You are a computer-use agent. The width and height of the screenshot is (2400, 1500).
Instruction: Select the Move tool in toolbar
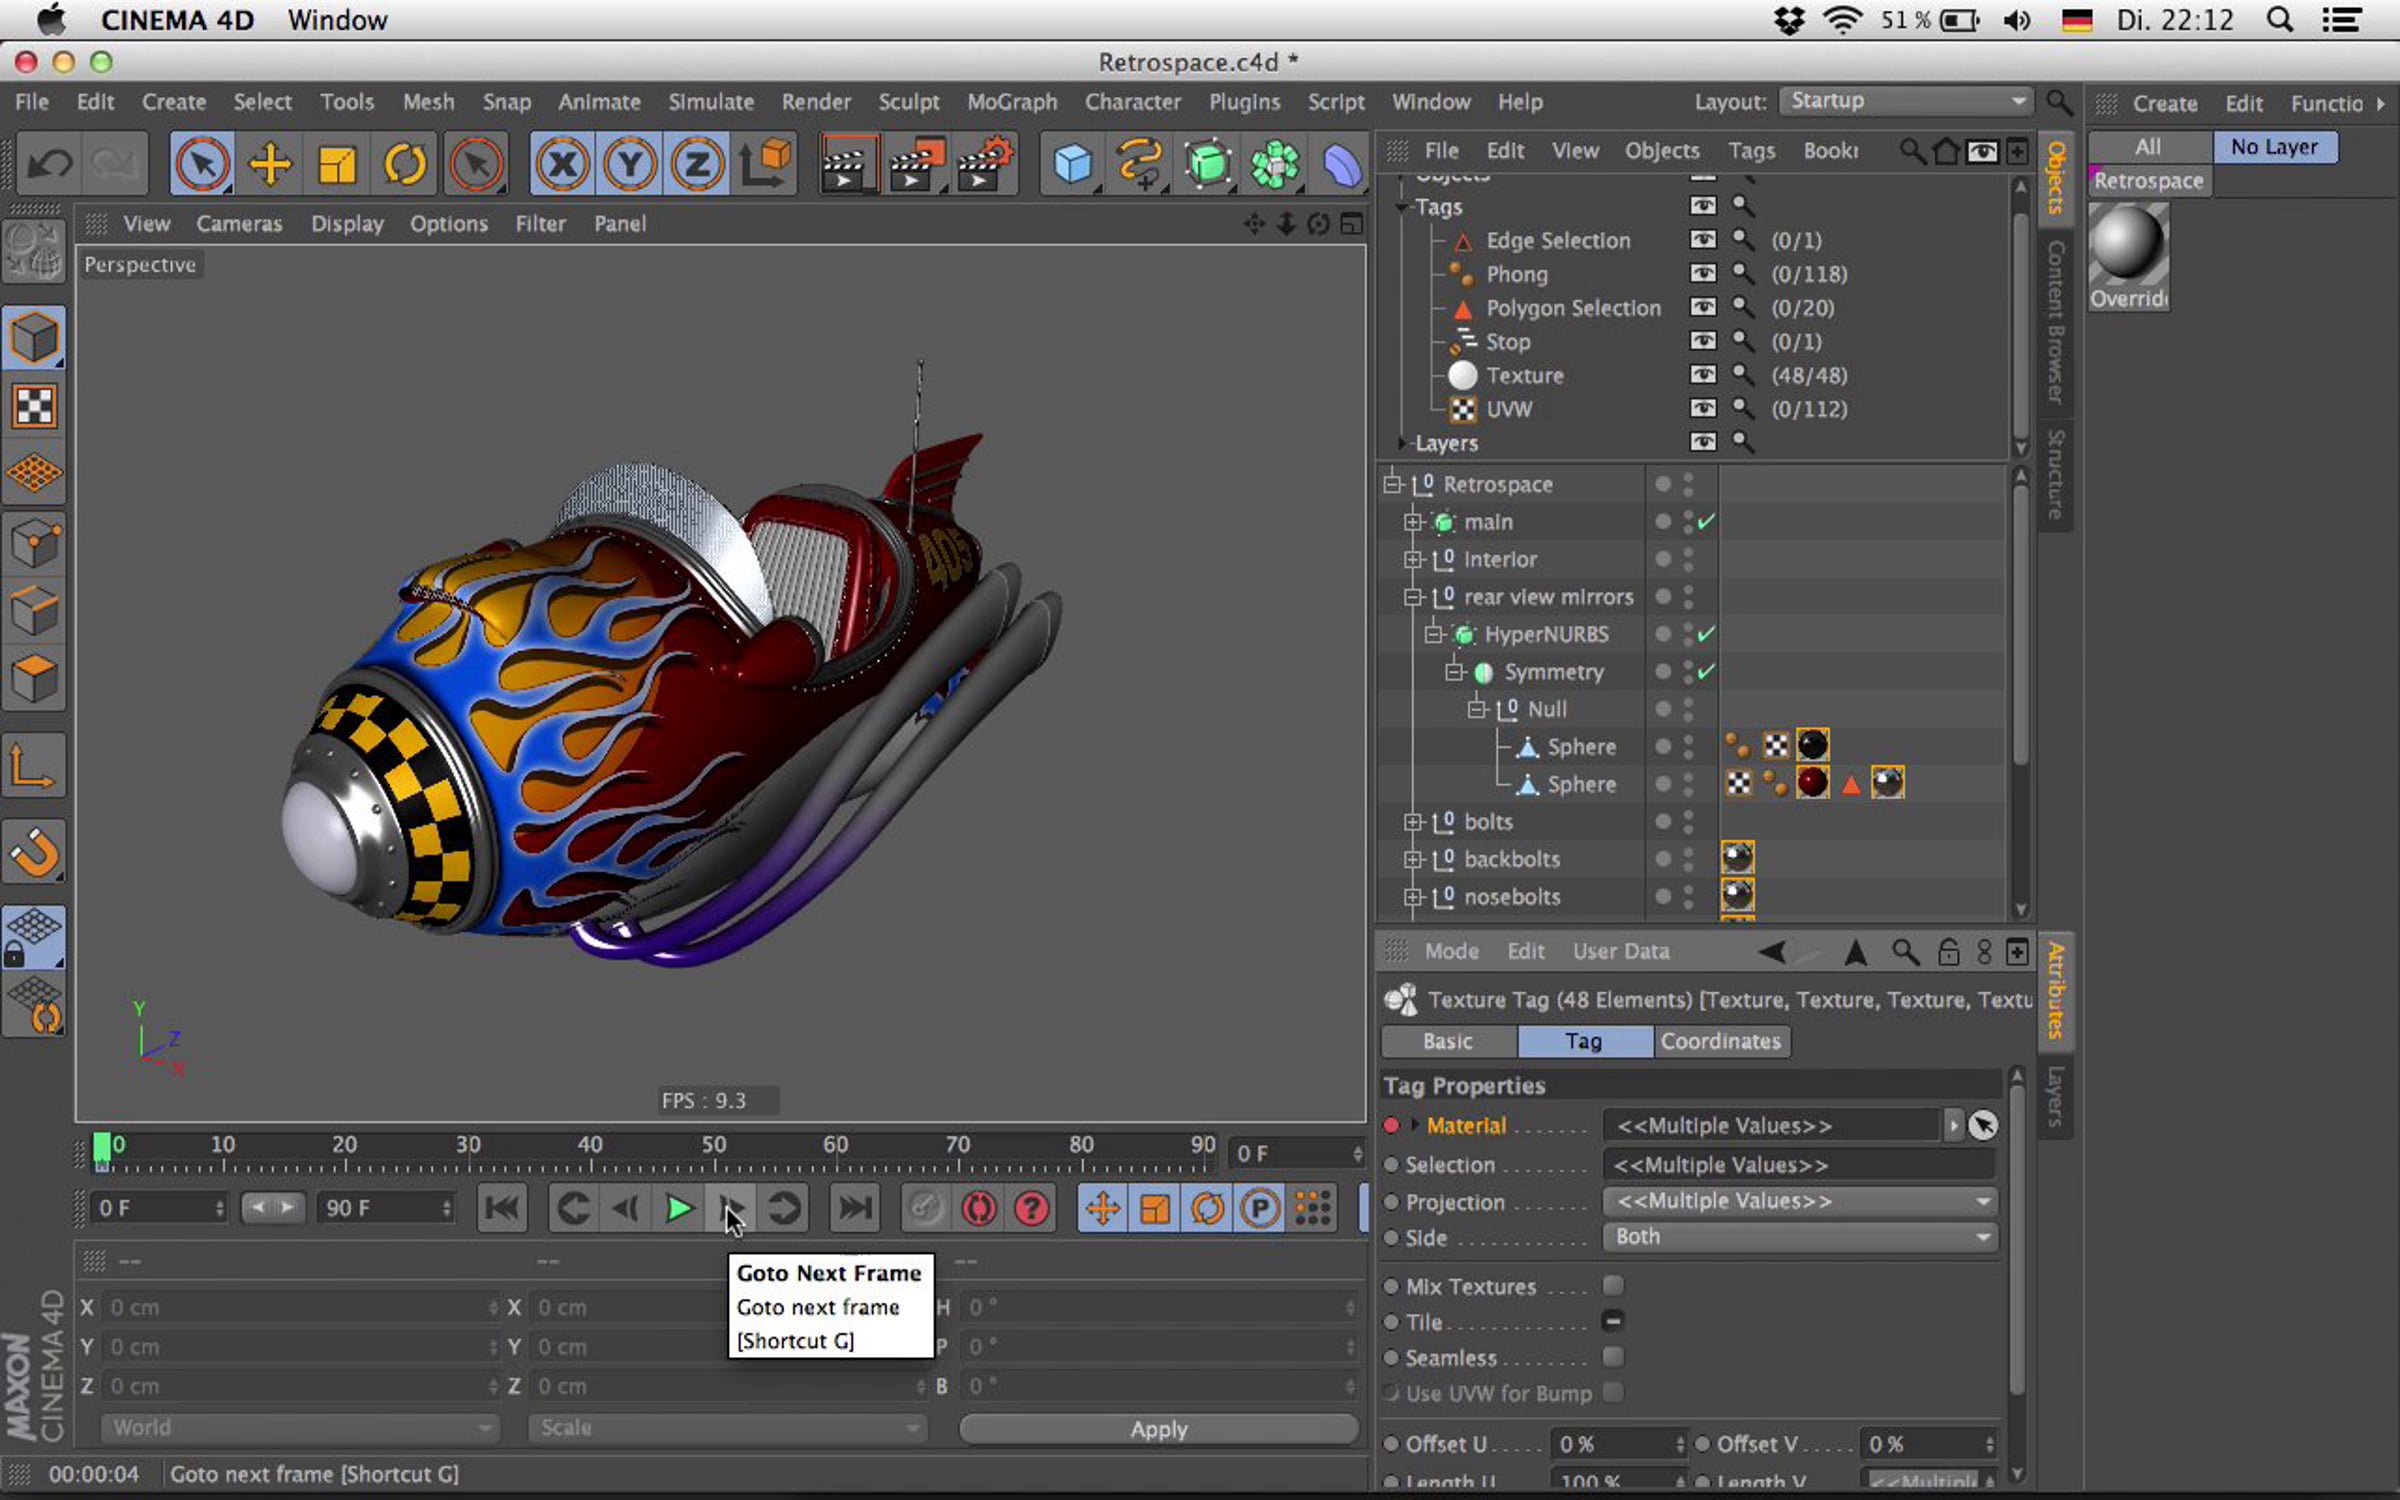coord(269,164)
